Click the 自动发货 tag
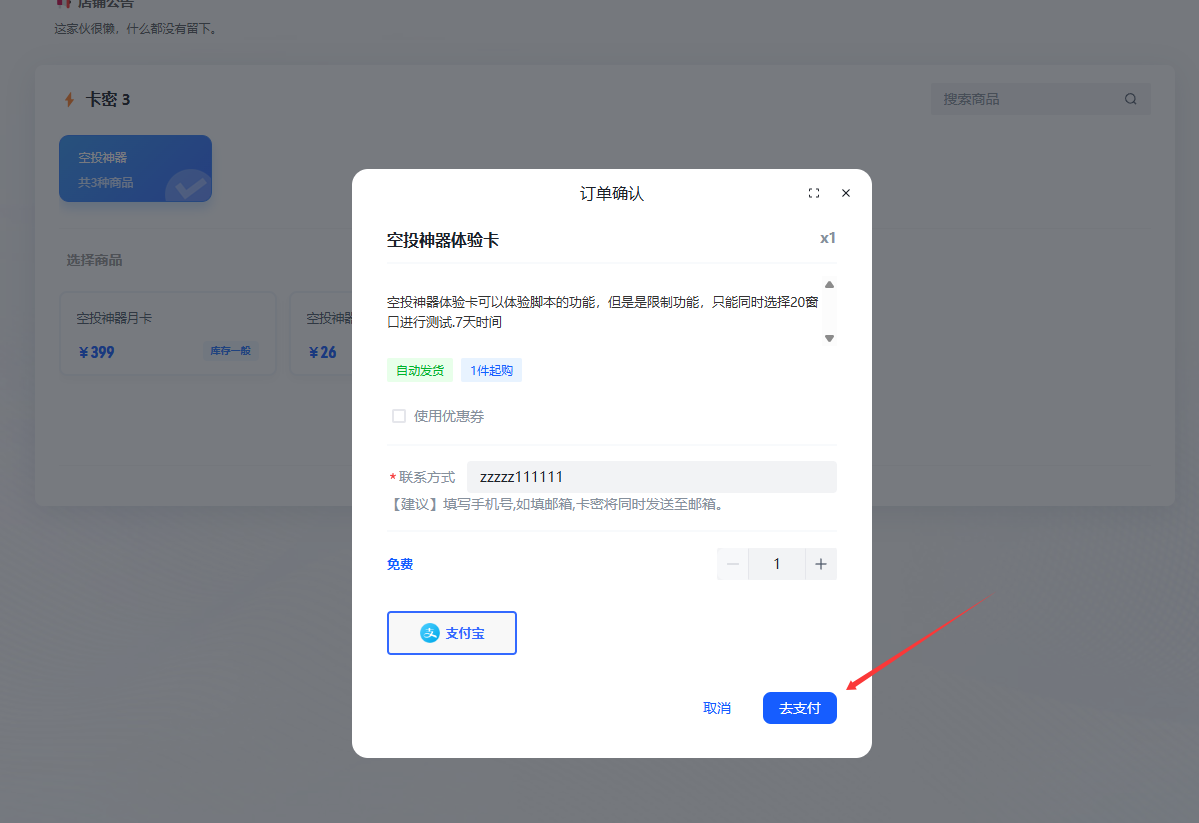This screenshot has width=1199, height=823. 419,370
